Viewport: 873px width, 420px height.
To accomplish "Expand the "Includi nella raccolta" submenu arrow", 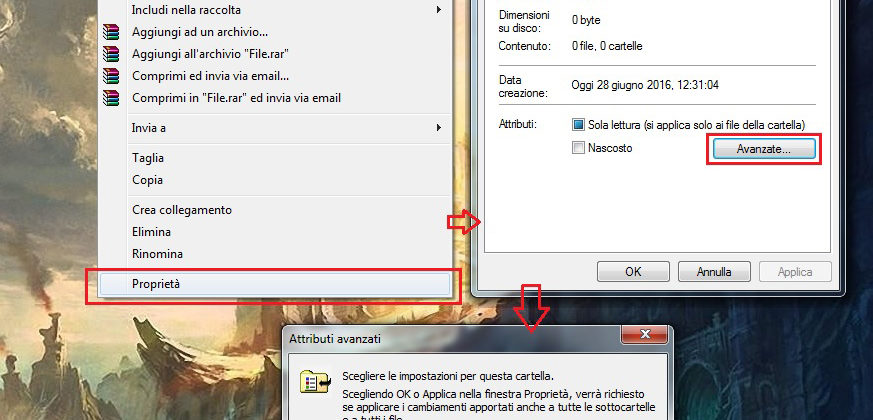I will [439, 10].
